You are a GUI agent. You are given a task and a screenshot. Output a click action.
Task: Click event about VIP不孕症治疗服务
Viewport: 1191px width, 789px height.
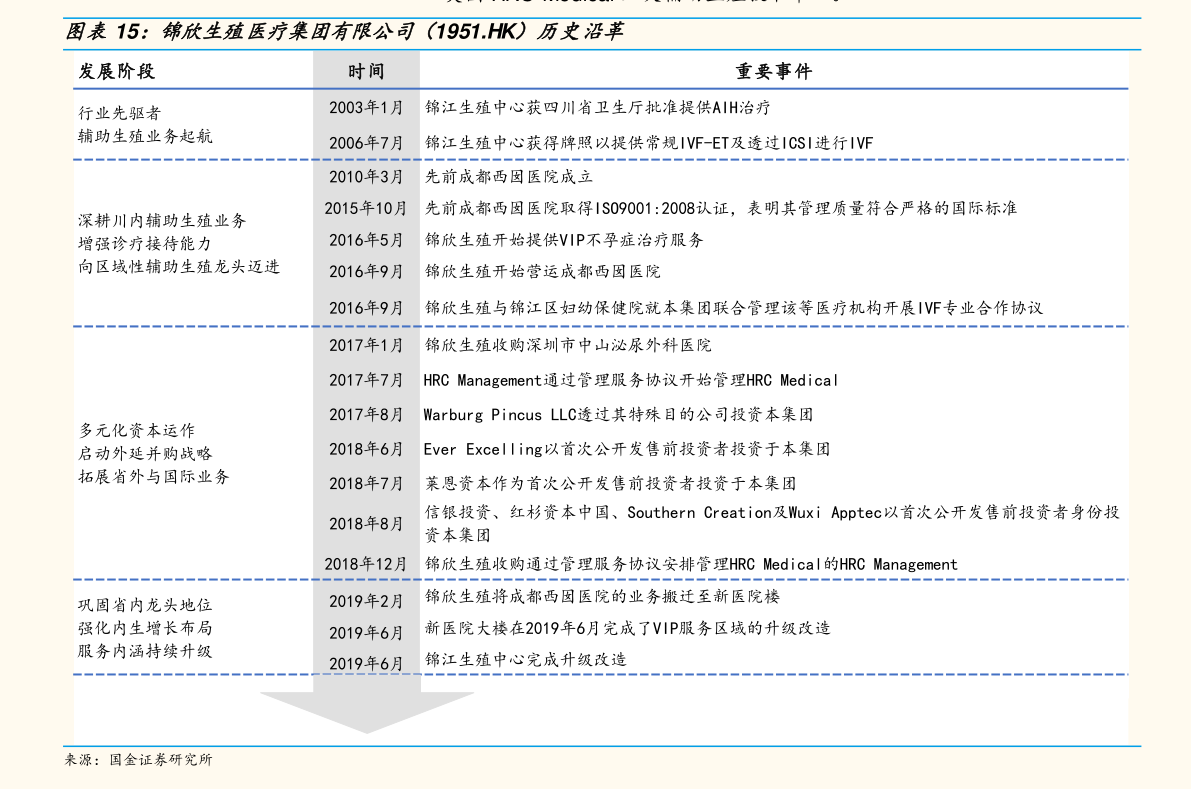(564, 240)
